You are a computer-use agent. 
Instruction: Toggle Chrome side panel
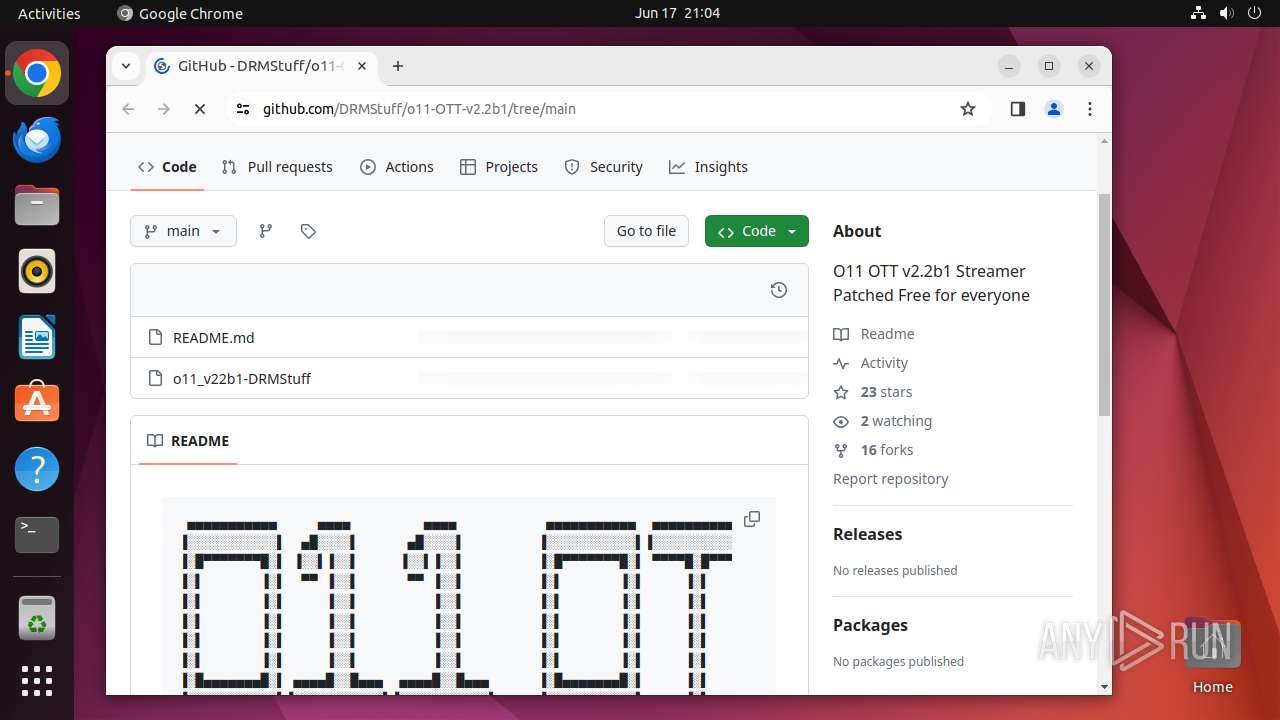pyautogui.click(x=1017, y=109)
